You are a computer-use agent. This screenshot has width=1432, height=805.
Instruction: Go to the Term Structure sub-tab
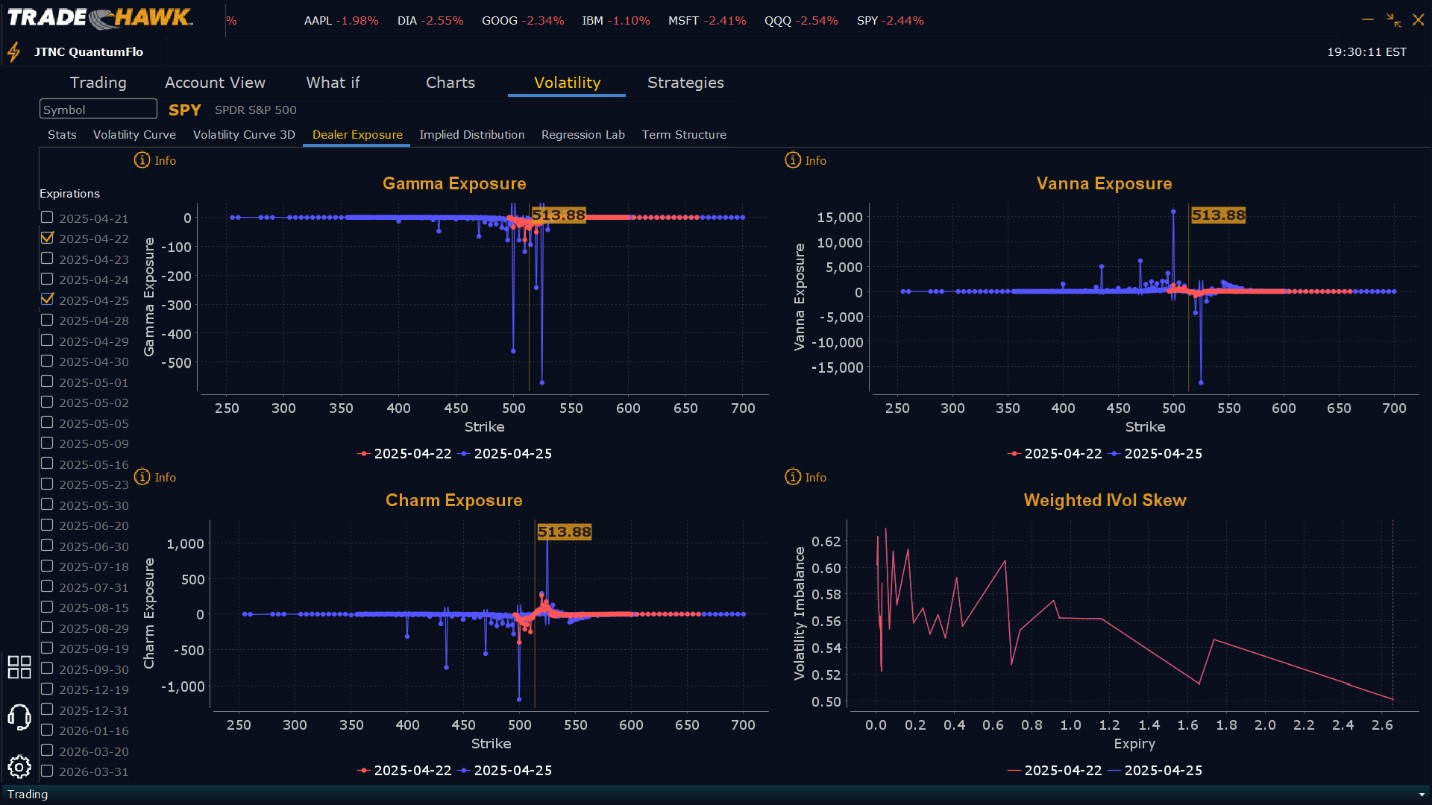click(684, 135)
